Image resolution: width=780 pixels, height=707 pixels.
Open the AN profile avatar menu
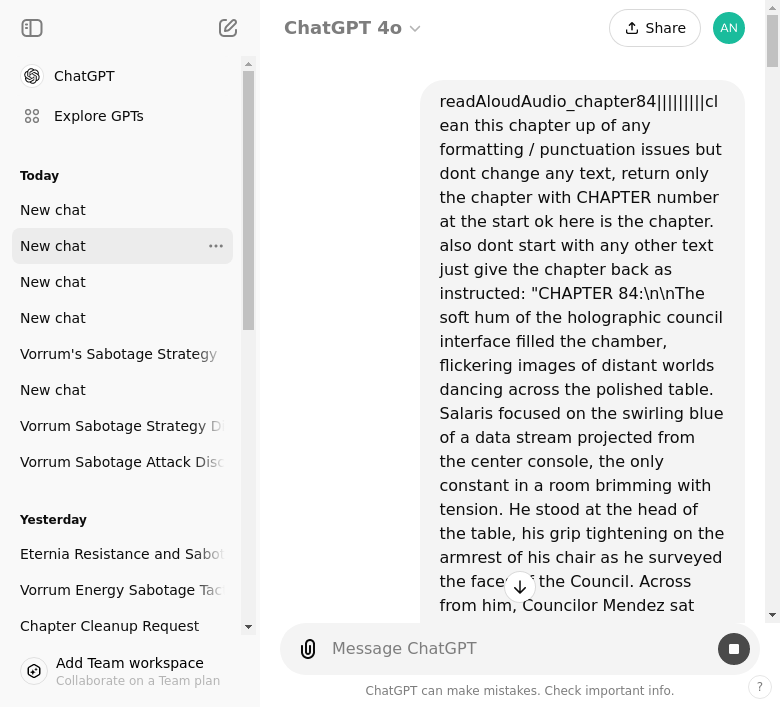[729, 28]
